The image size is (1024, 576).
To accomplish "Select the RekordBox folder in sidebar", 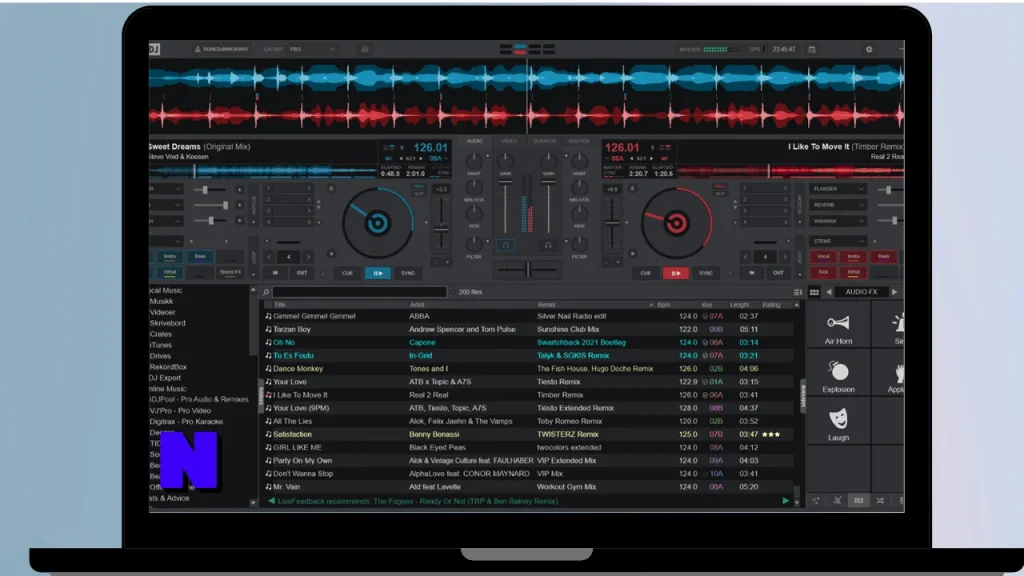I will pyautogui.click(x=168, y=367).
